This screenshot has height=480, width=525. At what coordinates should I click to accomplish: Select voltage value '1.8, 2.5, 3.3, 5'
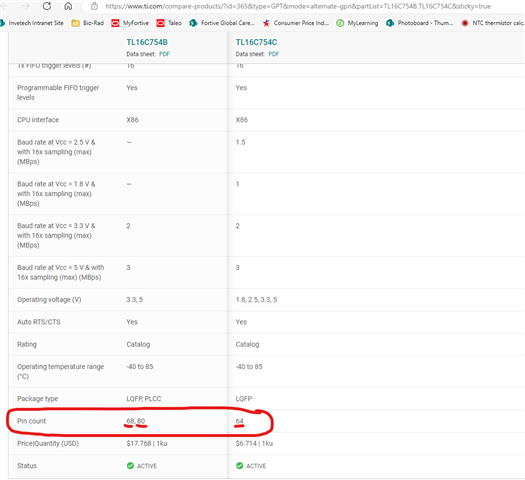[x=256, y=300]
